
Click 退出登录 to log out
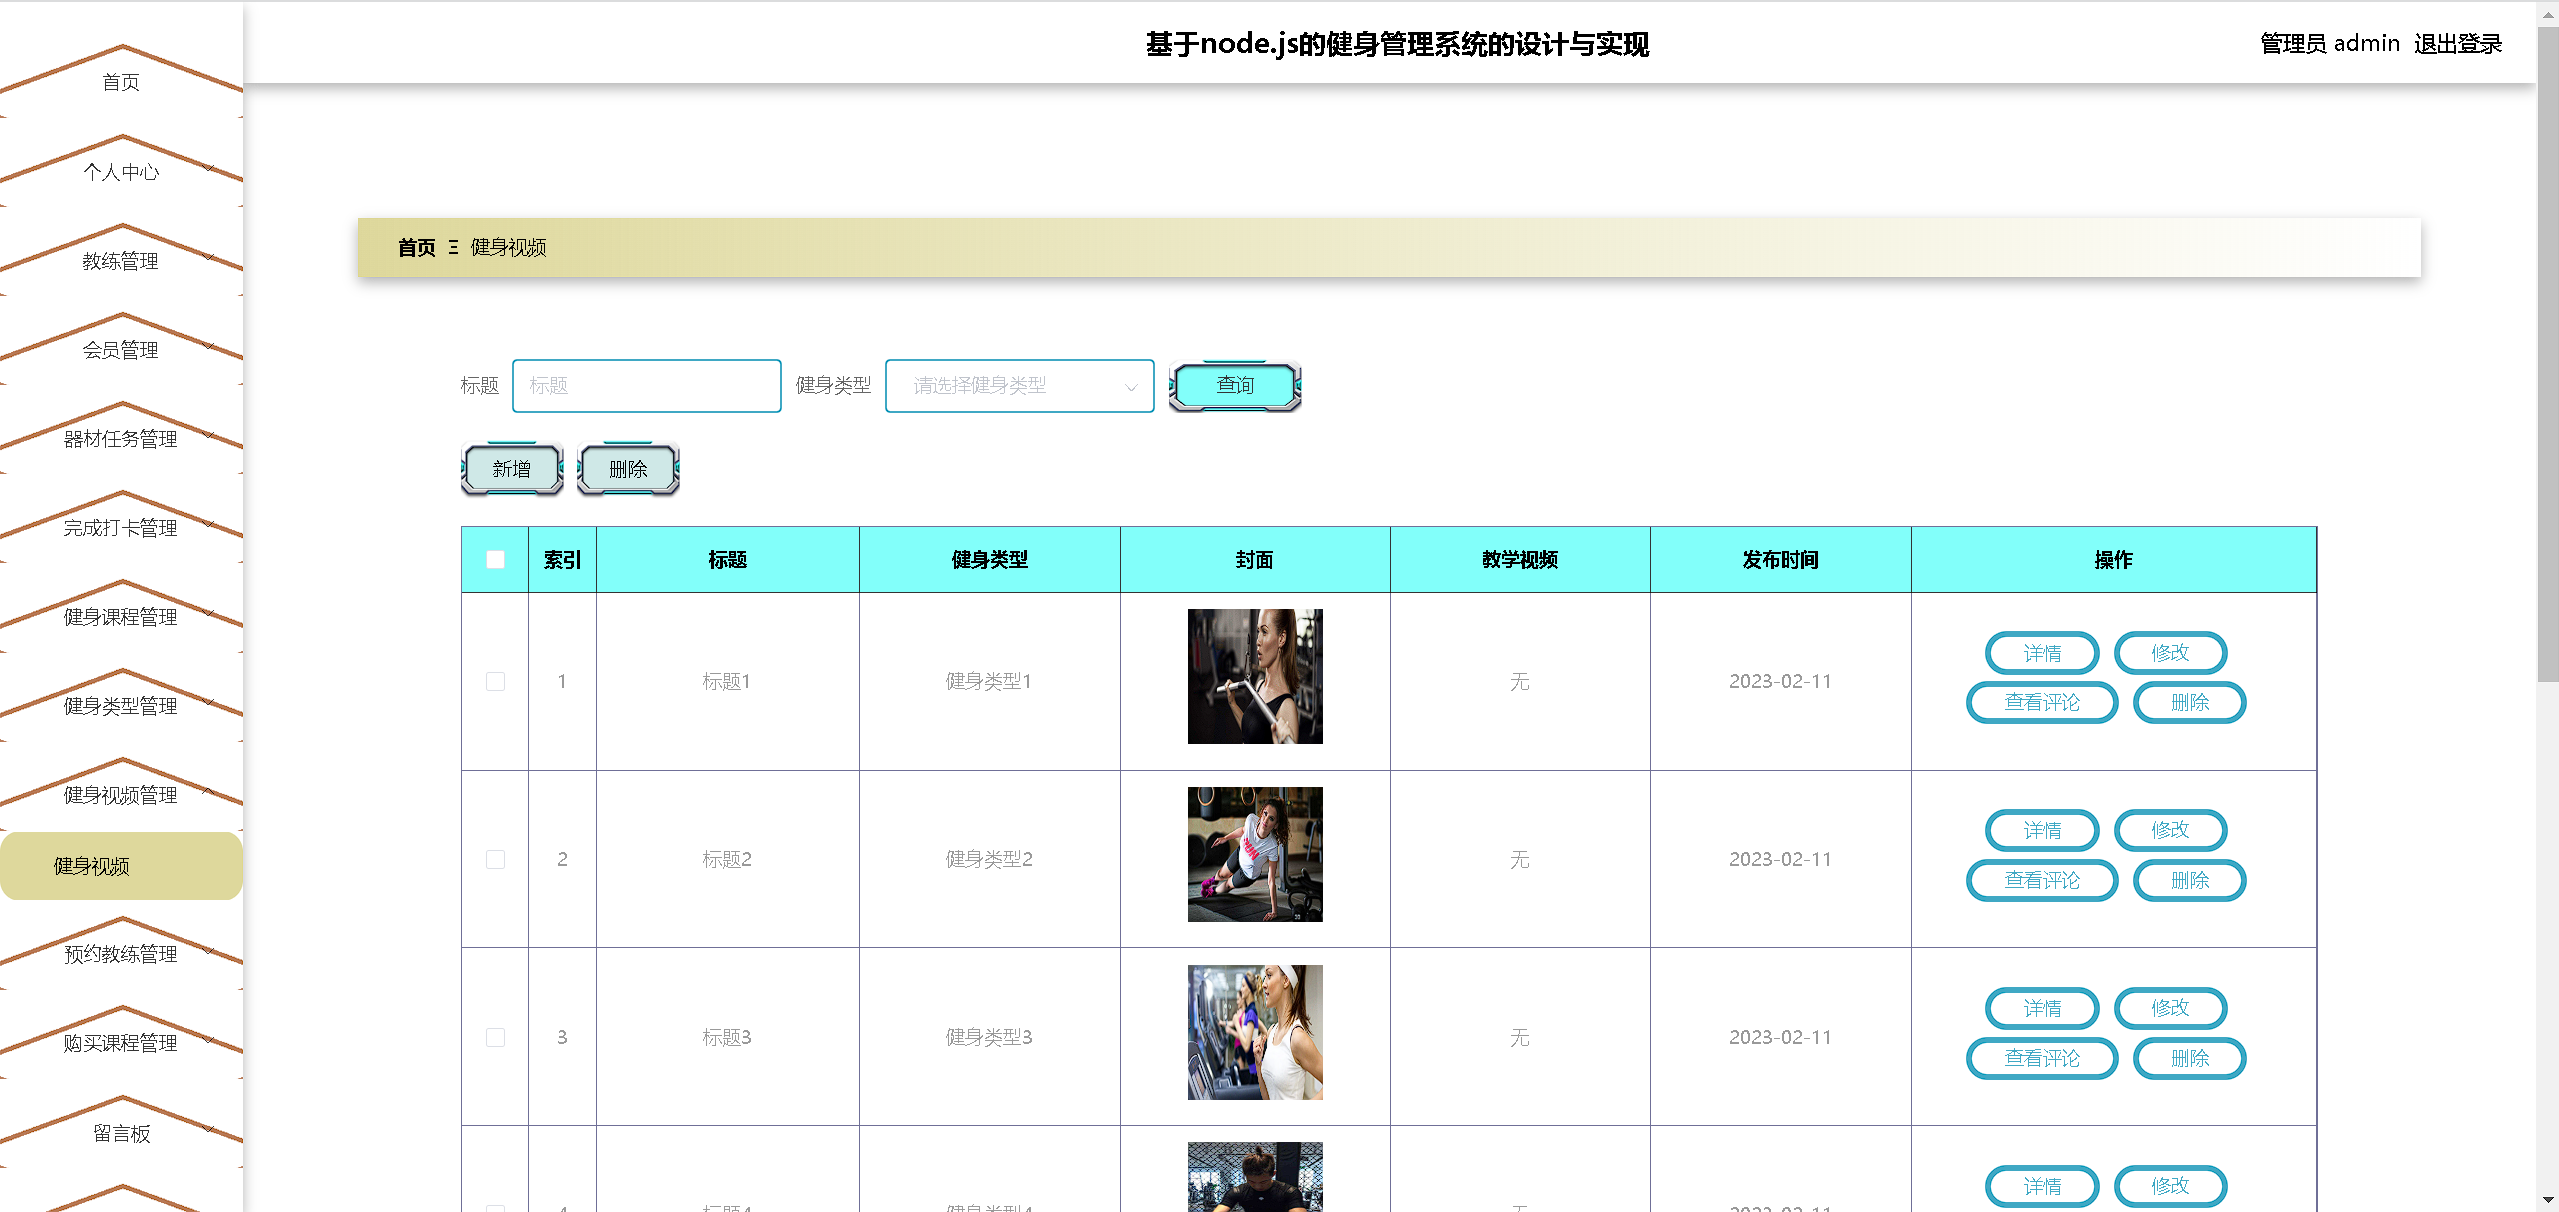tap(2457, 44)
